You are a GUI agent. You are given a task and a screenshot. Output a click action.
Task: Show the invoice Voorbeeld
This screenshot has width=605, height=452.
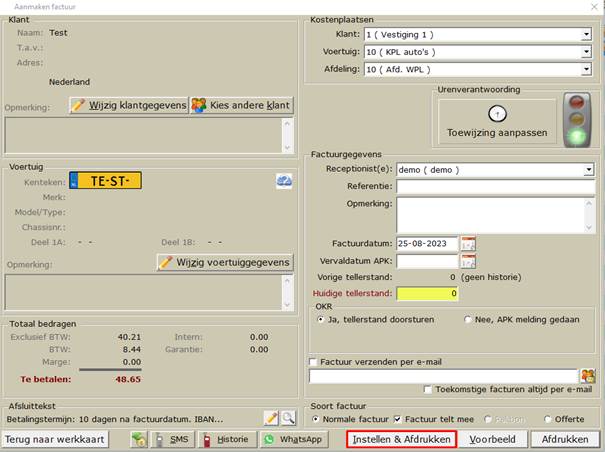[x=492, y=439]
